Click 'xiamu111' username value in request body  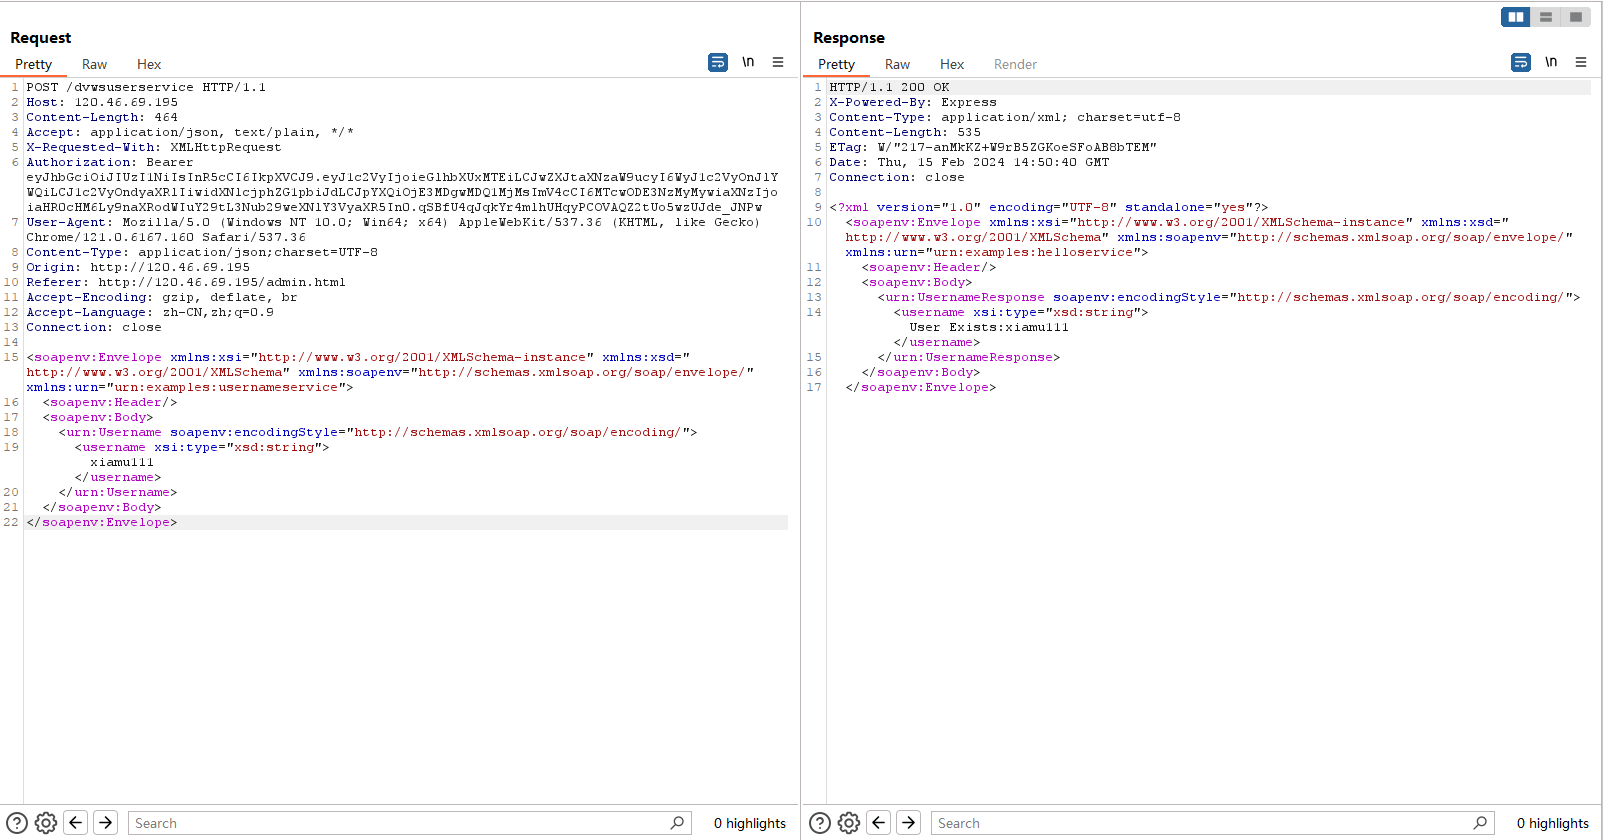[122, 462]
